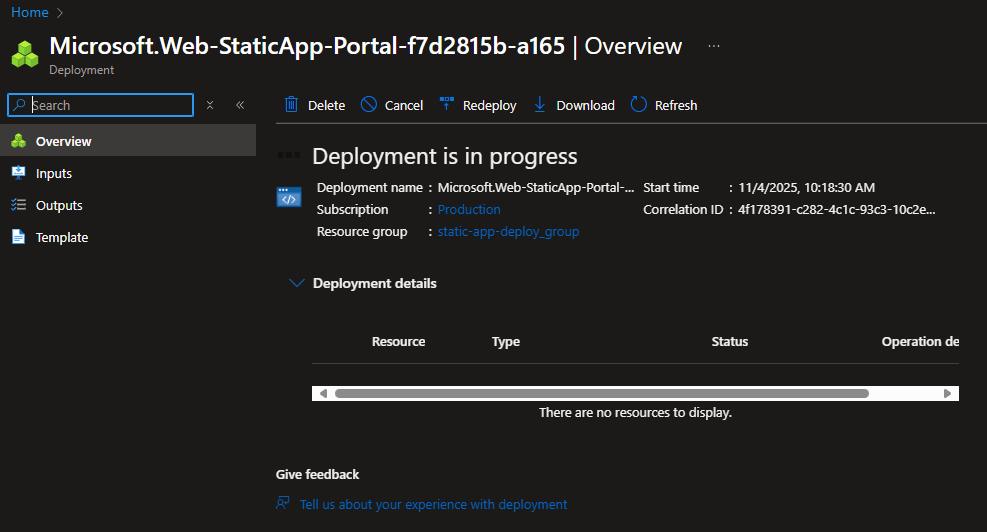Click the Inputs sidebar icon
987x532 pixels.
(x=18, y=173)
